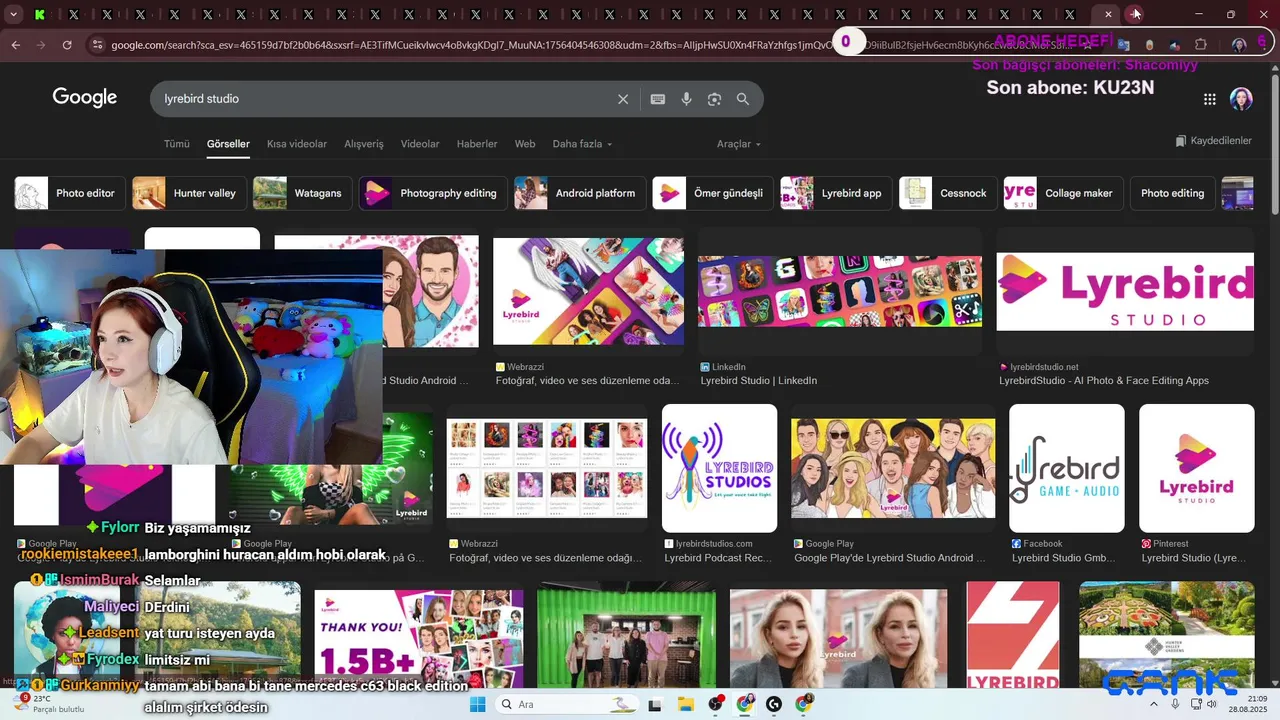1280x720 pixels.
Task: Open the Kısa videolar tab
Action: pos(297,144)
